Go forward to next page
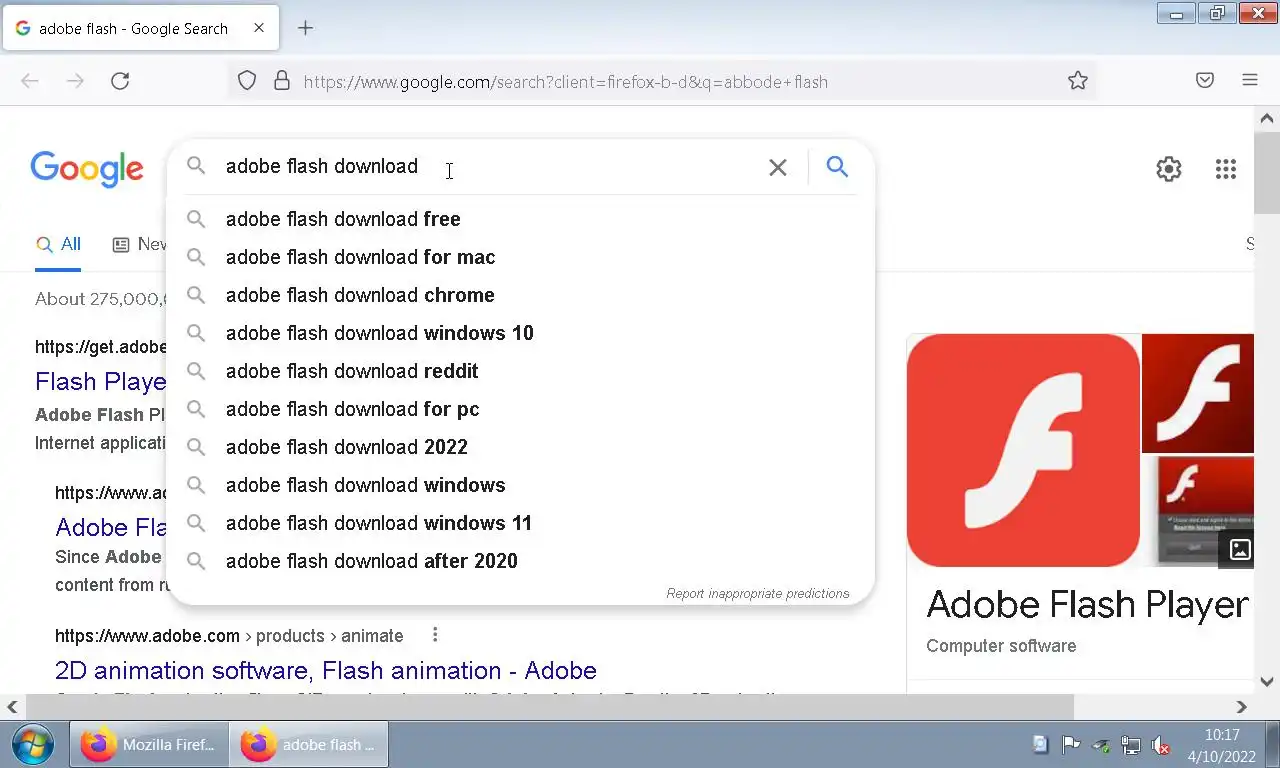Image resolution: width=1280 pixels, height=768 pixels. (x=75, y=81)
